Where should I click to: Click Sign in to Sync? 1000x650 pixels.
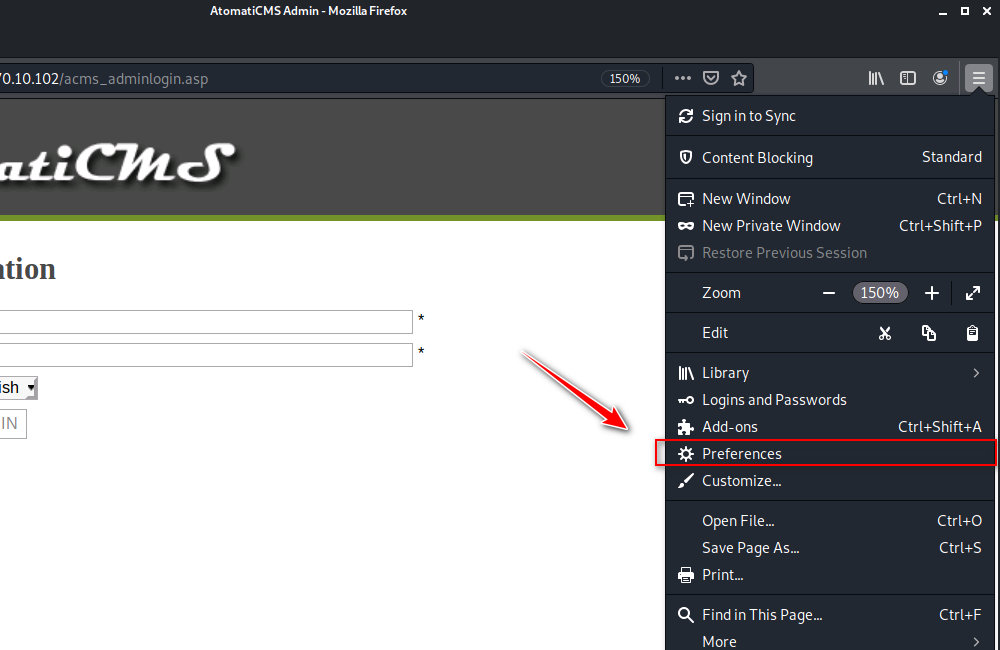(749, 116)
